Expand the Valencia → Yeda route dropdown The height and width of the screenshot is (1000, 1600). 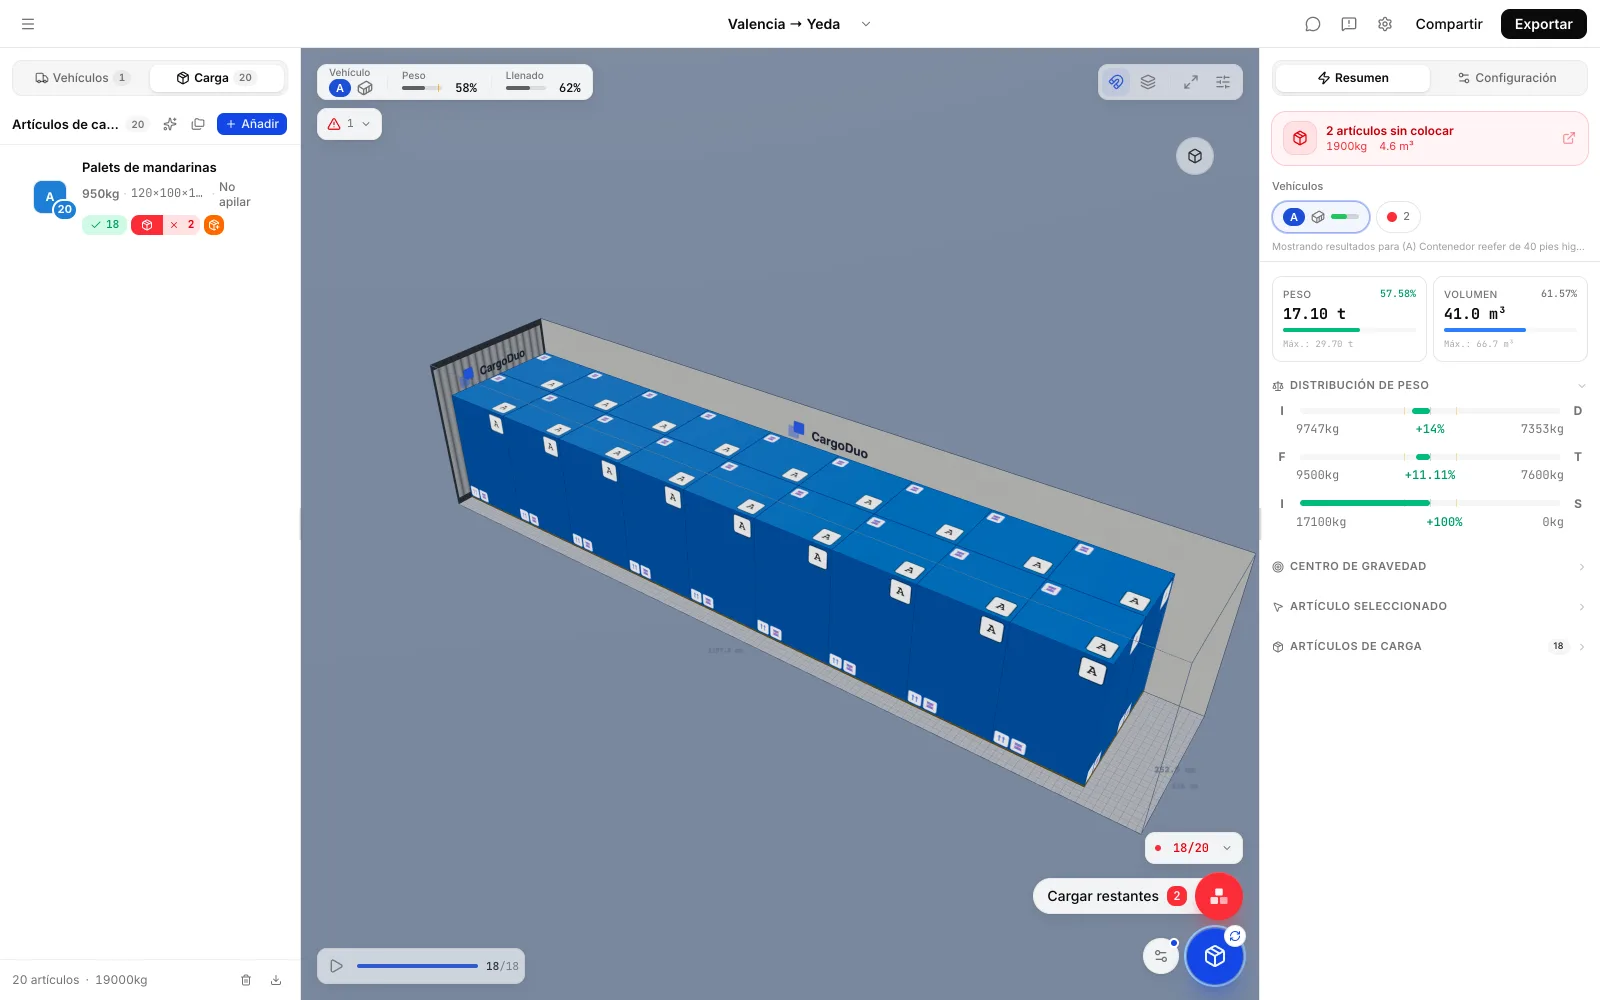[x=866, y=24]
